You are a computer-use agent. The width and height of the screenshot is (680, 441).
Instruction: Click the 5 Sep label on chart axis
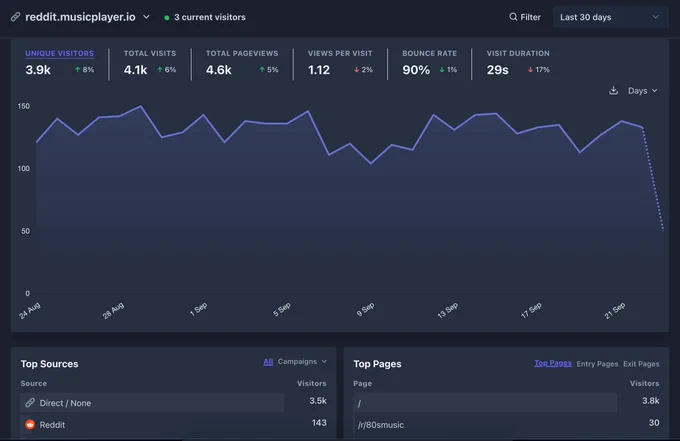coord(282,309)
